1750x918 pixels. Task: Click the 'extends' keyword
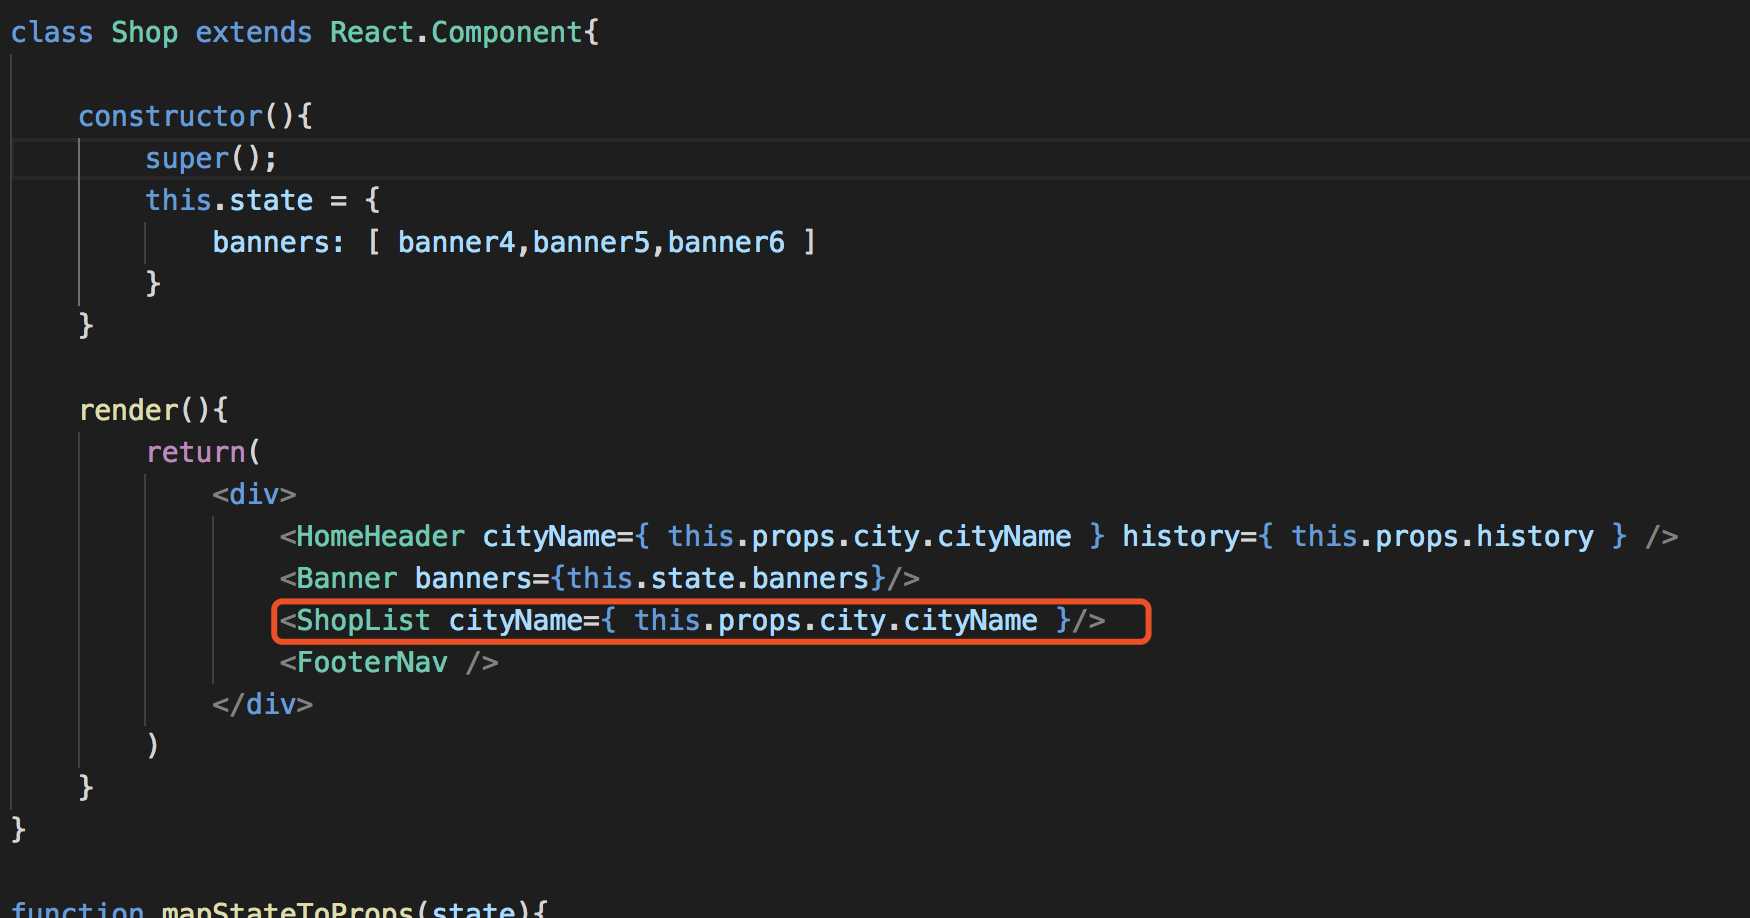(254, 33)
